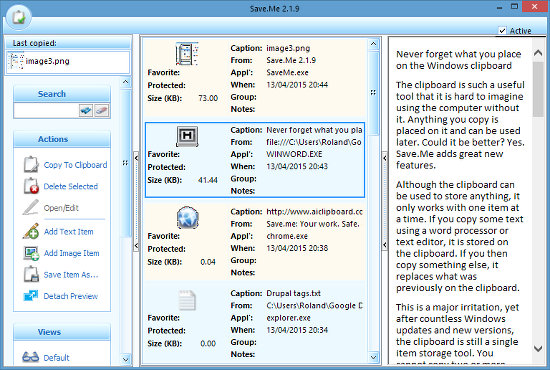Image resolution: width=550 pixels, height=370 pixels.
Task: Click the Open/Edit pencil icon
Action: click(31, 207)
